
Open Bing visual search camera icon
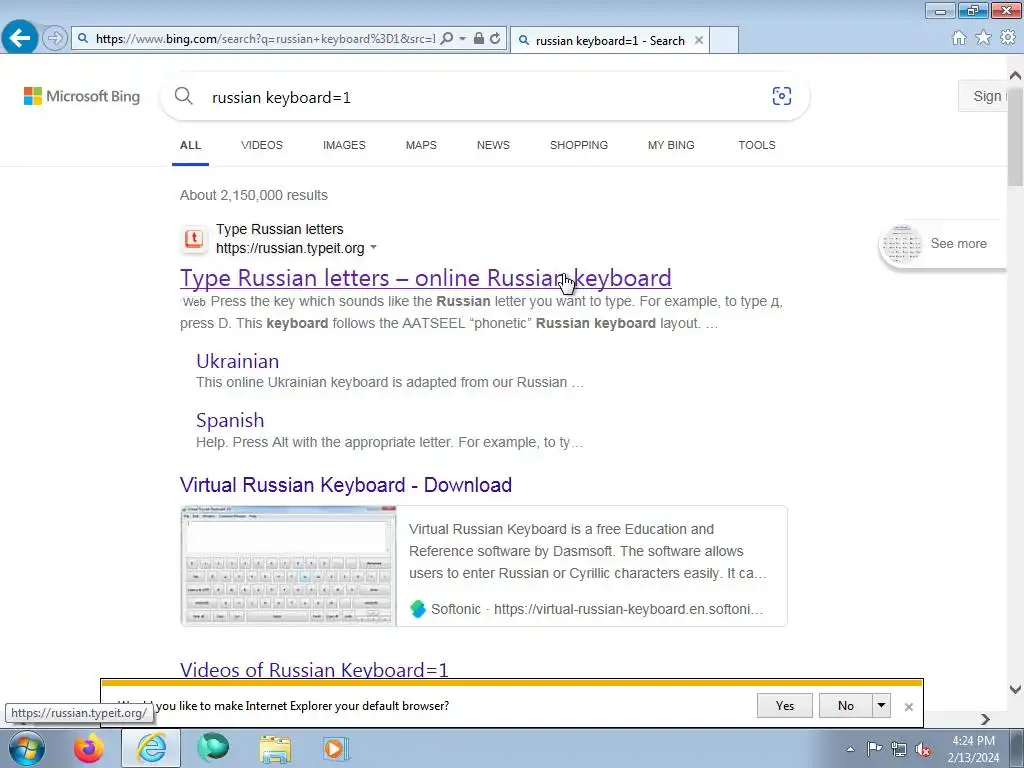pyautogui.click(x=782, y=97)
